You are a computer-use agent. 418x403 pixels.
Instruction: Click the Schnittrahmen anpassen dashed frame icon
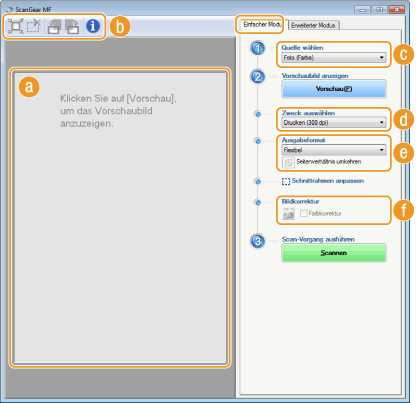click(x=286, y=181)
